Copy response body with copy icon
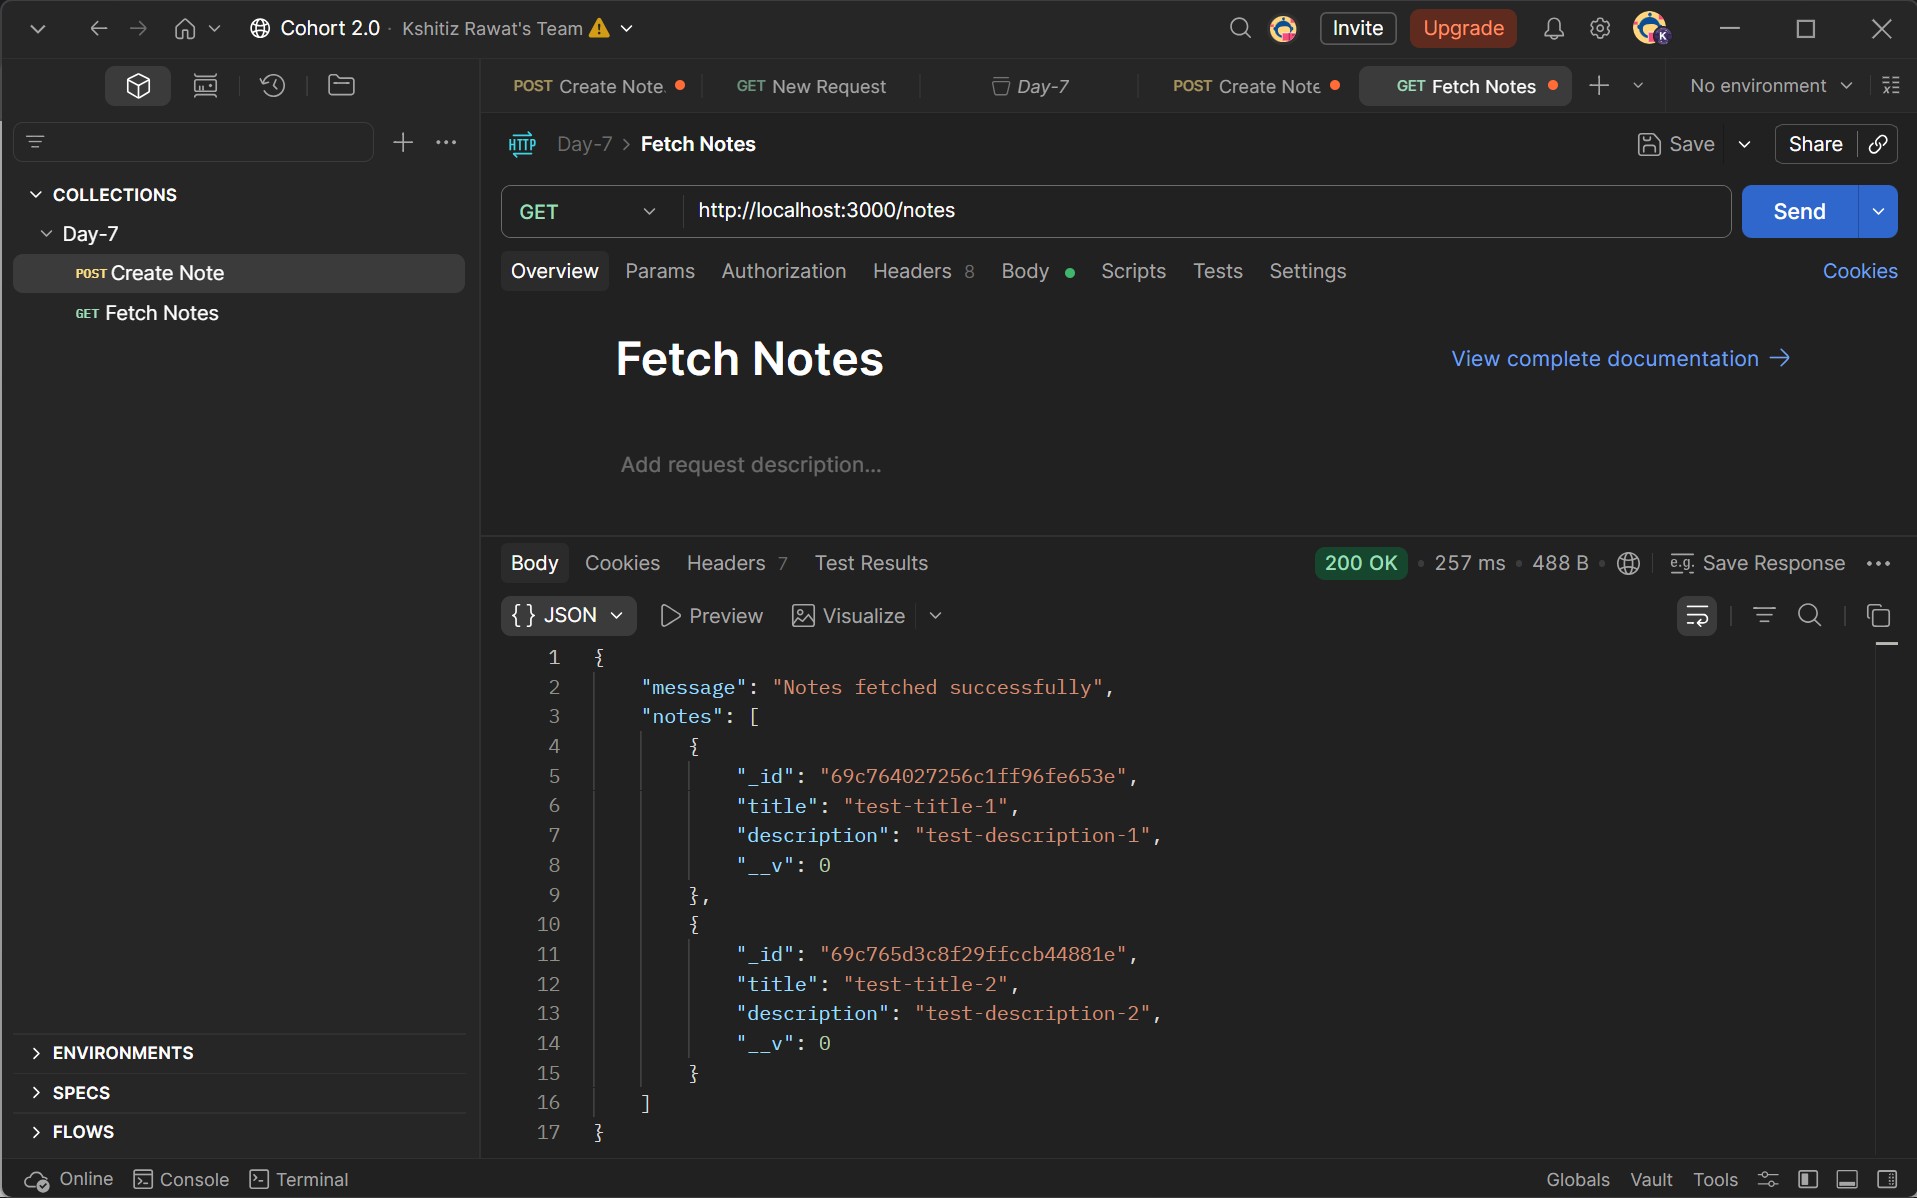1917x1198 pixels. (x=1878, y=616)
